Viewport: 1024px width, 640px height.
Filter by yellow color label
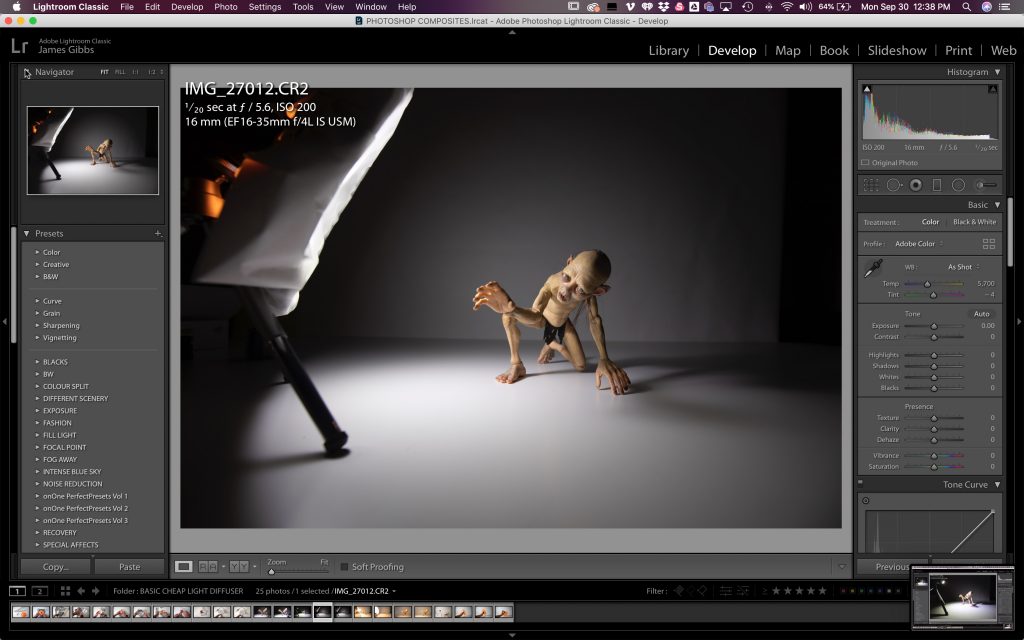(x=852, y=591)
